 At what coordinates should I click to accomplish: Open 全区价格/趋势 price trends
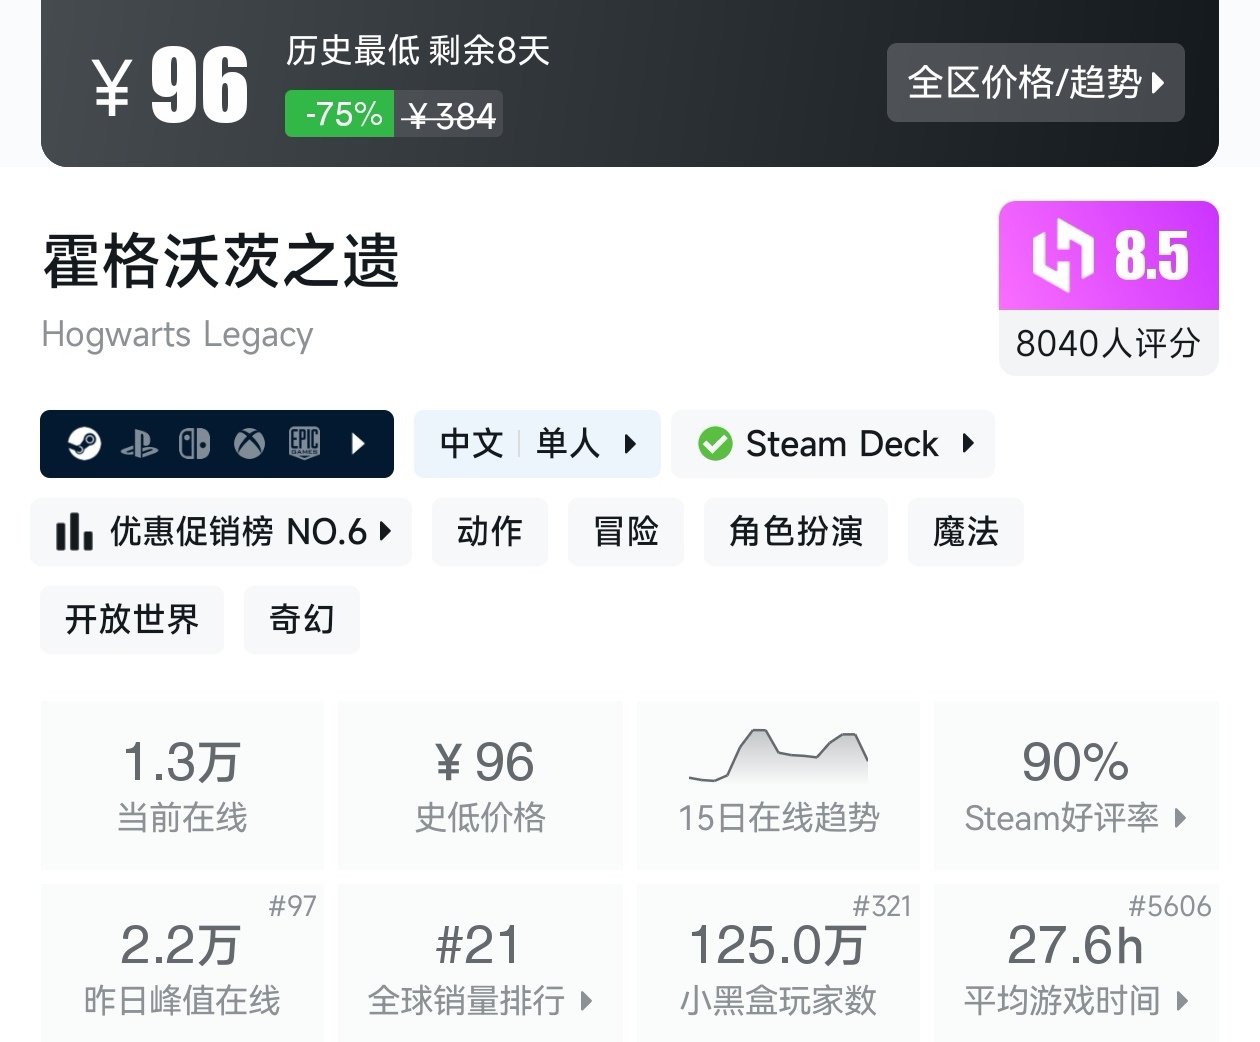point(1035,83)
